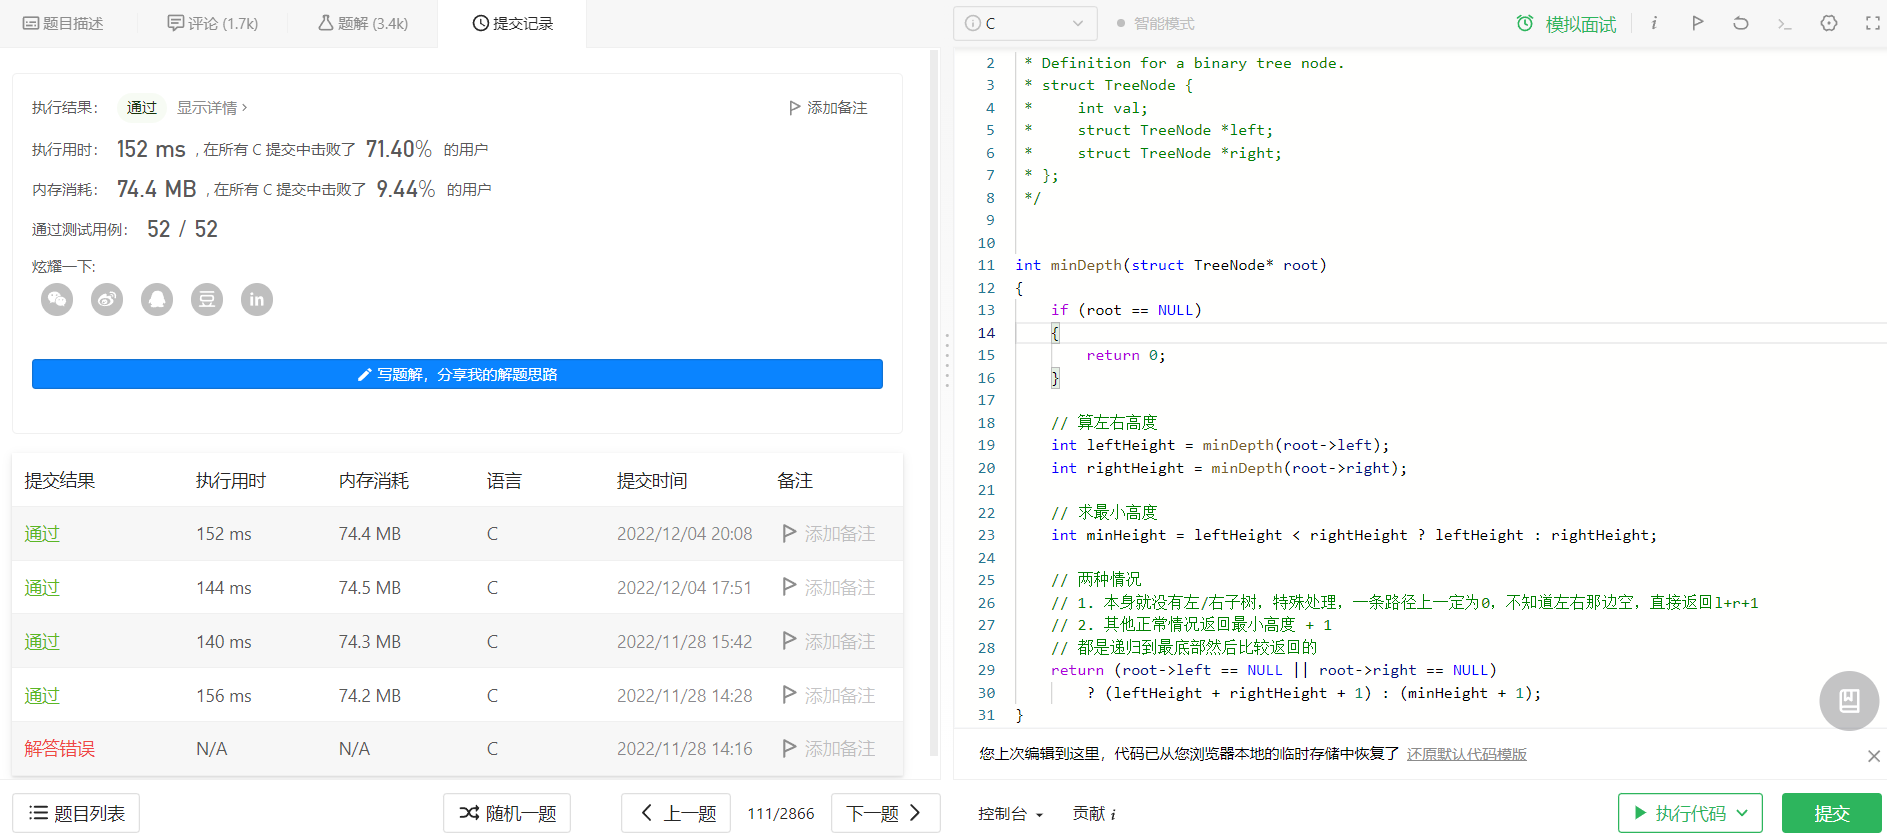Screen dimensions: 1887x840
Task: Toggle 智能模式 smart mode
Action: [x=1155, y=23]
